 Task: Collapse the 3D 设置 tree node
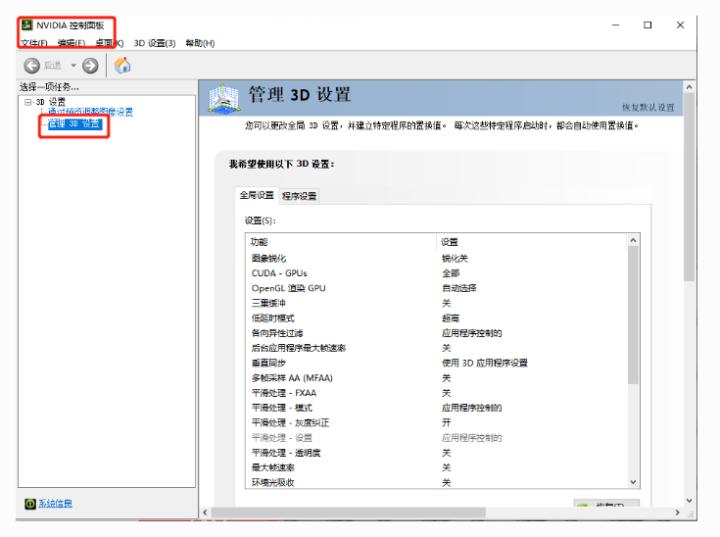(x=28, y=102)
